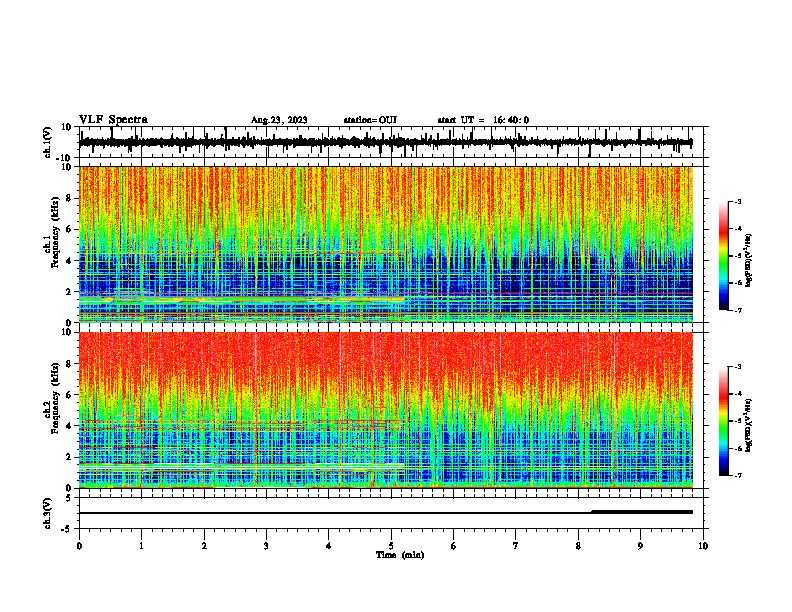
Task: Click the "0" tick on the time axis
Action: (x=79, y=546)
